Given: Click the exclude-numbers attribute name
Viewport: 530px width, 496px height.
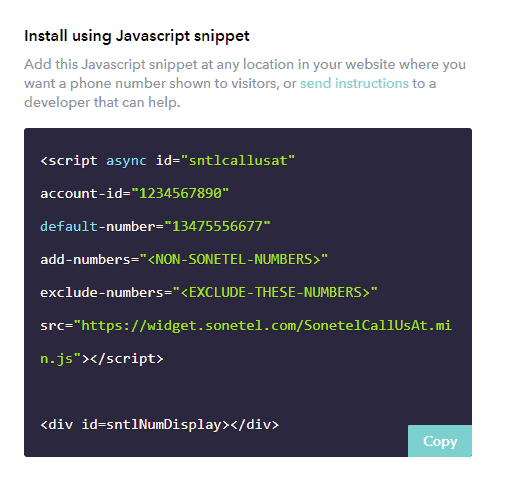Looking at the screenshot, I should (x=101, y=292).
